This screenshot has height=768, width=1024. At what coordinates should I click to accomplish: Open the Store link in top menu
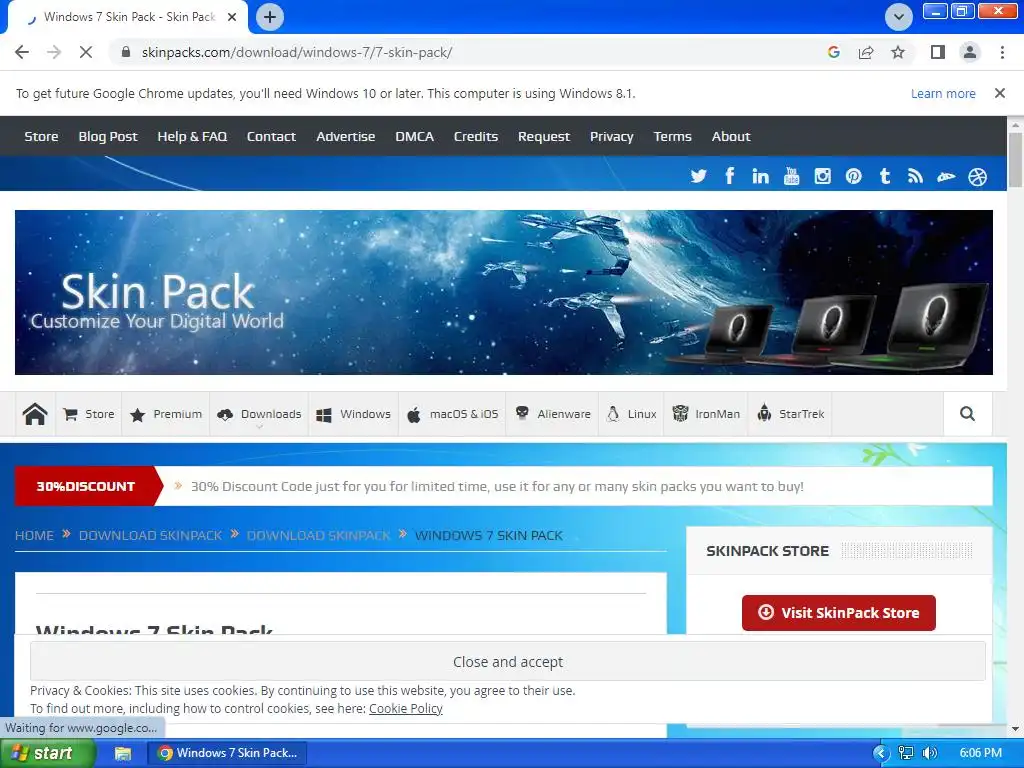point(41,136)
